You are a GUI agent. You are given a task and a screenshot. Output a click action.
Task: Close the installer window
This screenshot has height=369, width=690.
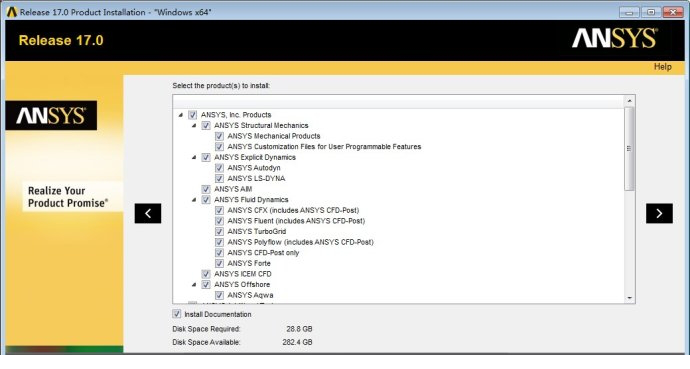673,12
